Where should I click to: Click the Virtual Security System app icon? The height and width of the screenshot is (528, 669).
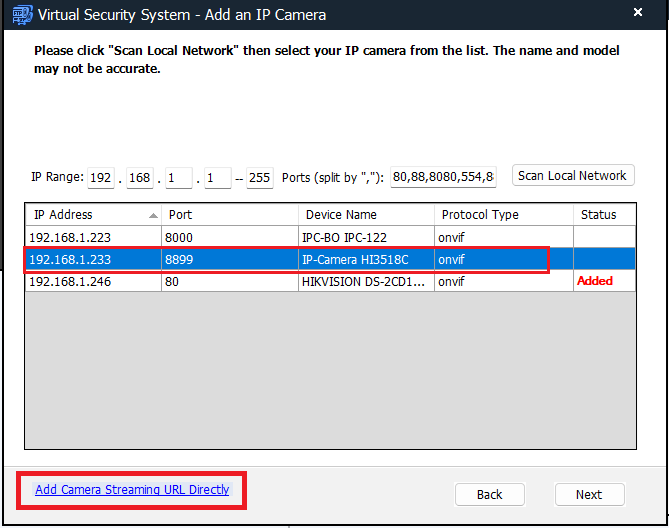coord(18,15)
